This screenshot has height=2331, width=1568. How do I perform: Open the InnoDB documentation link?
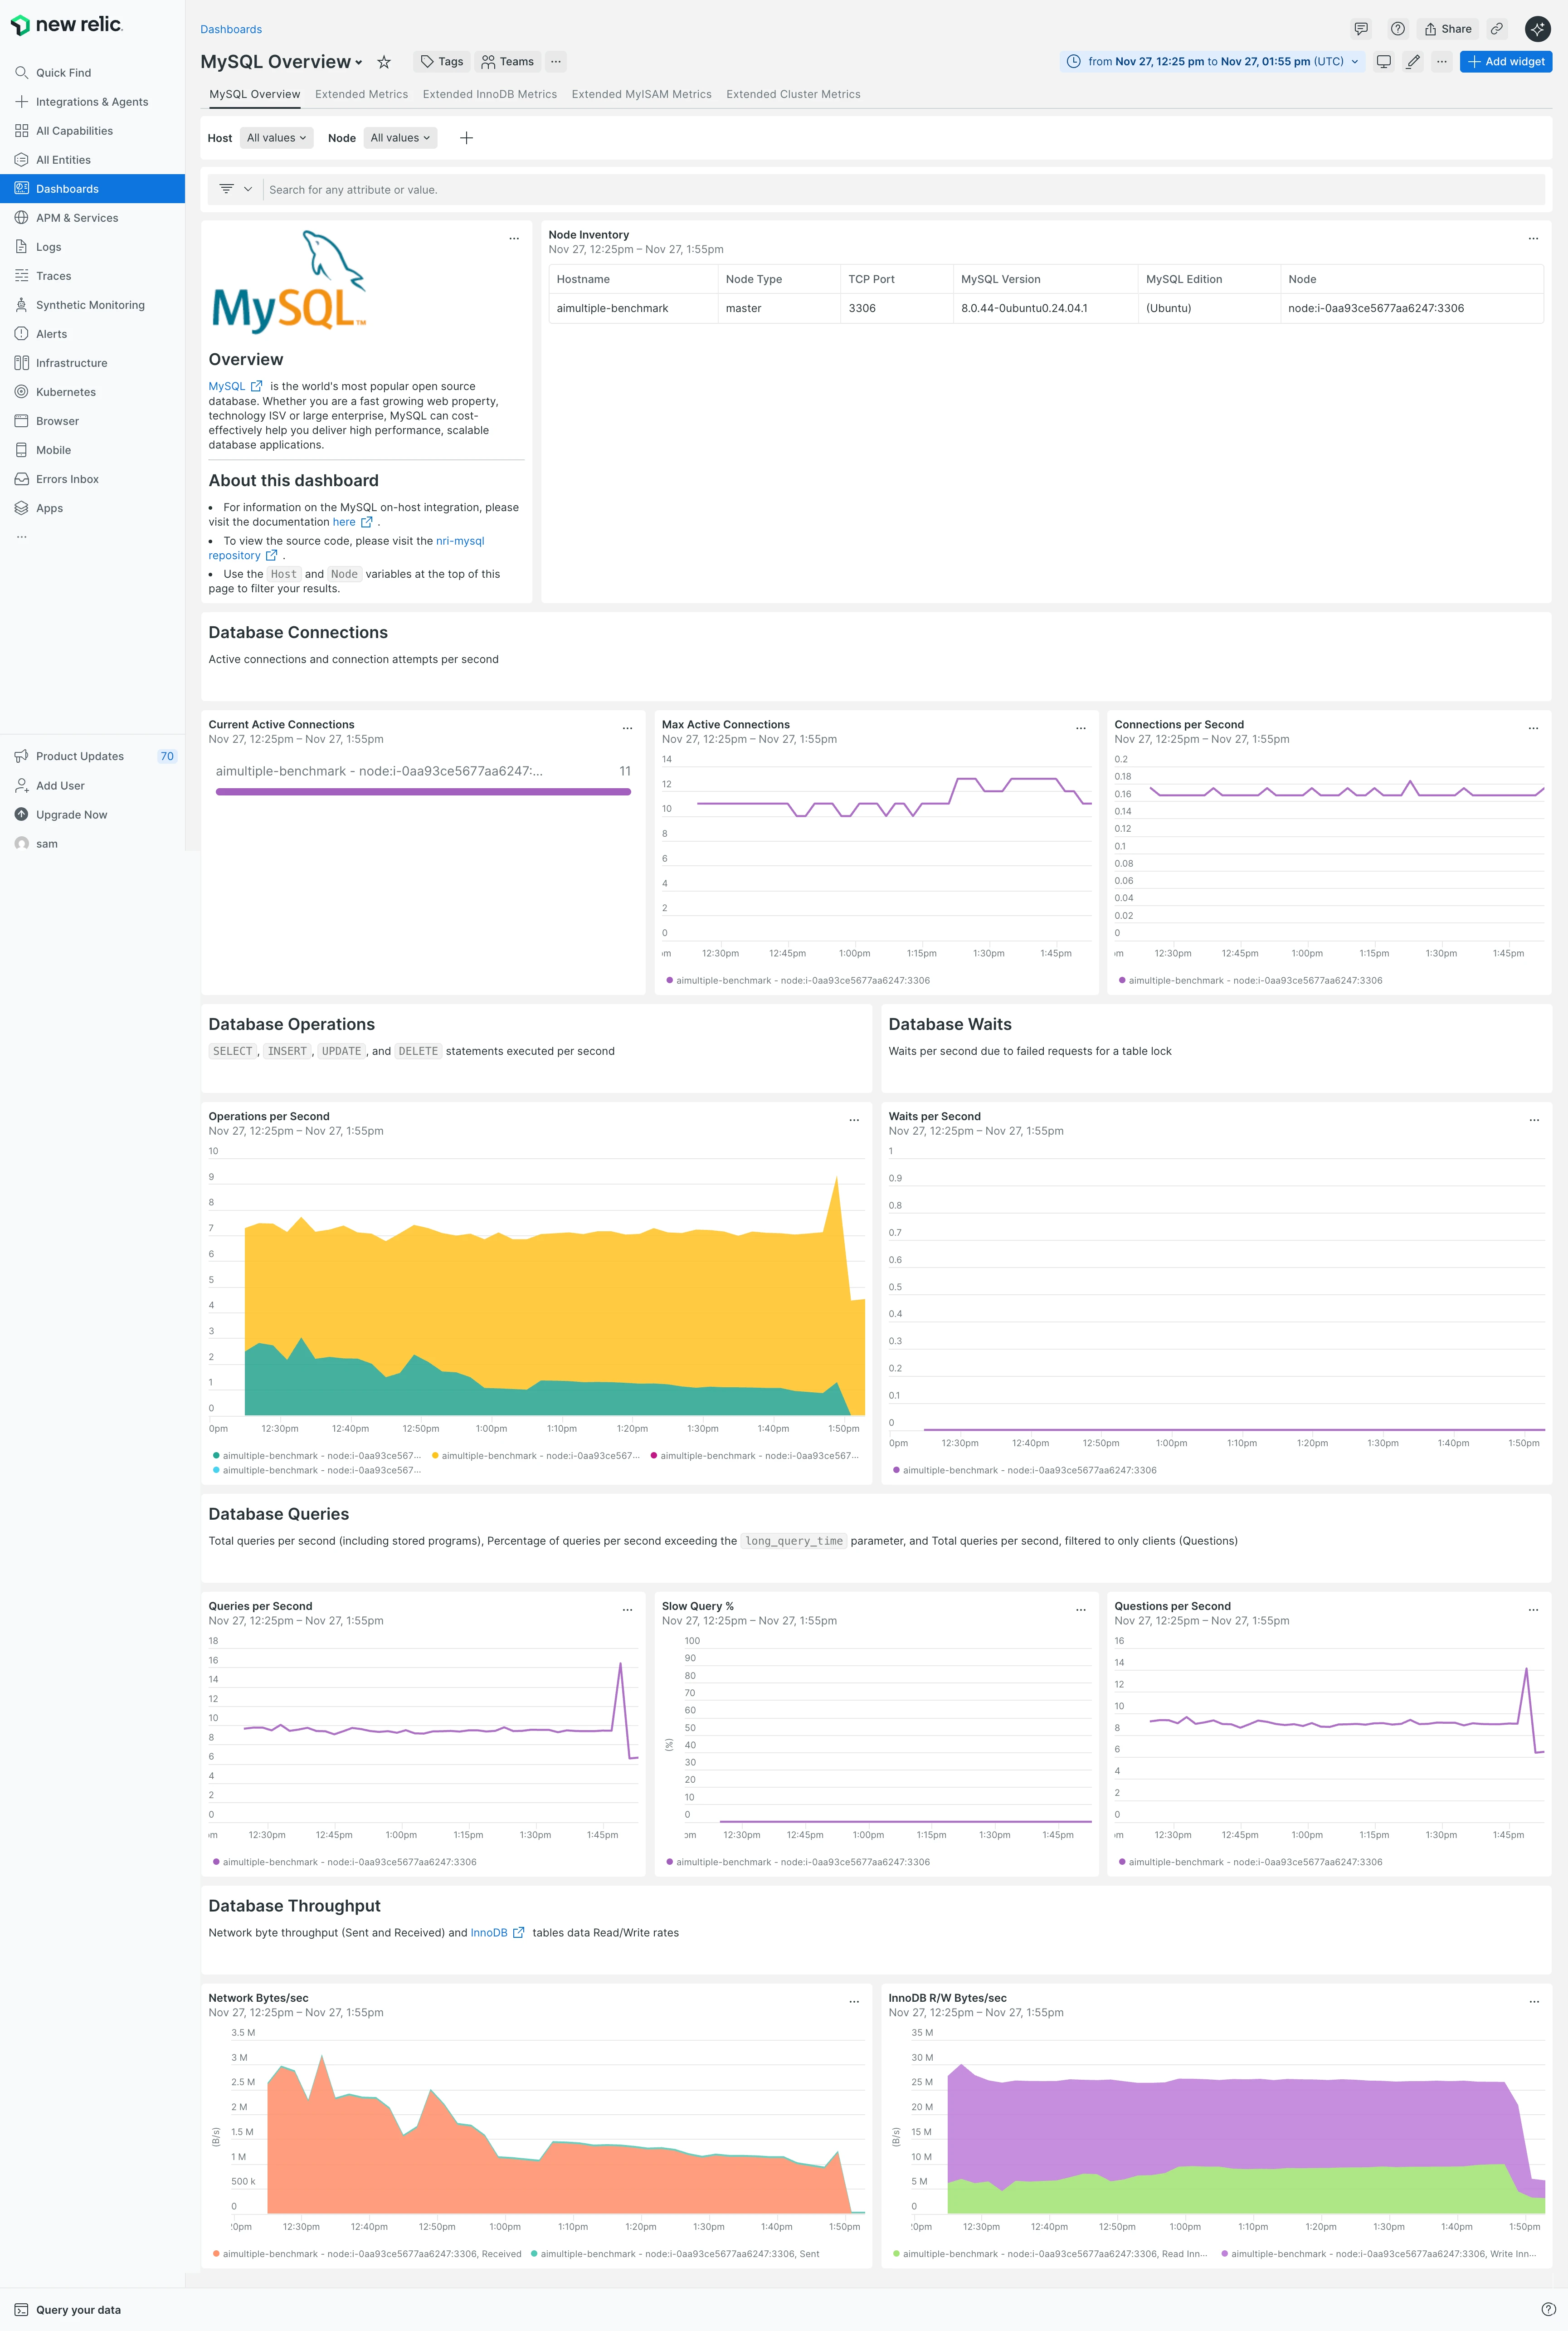(x=497, y=1933)
